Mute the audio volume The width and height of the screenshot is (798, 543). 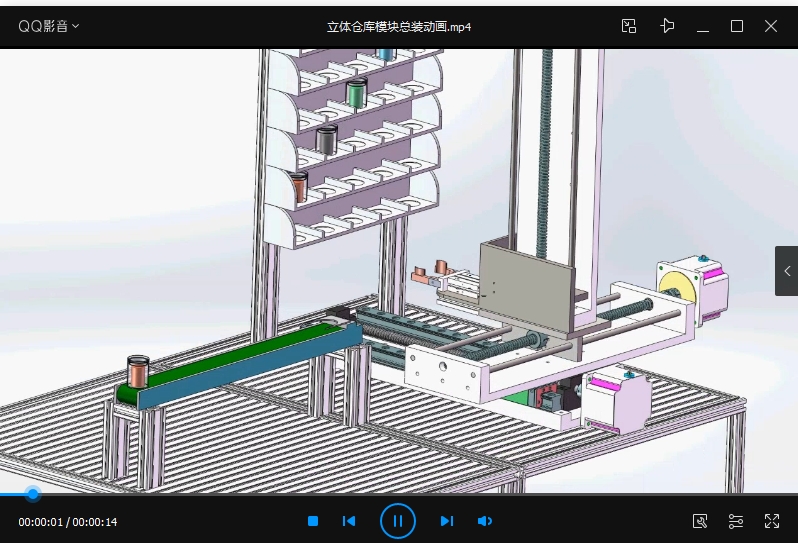484,521
